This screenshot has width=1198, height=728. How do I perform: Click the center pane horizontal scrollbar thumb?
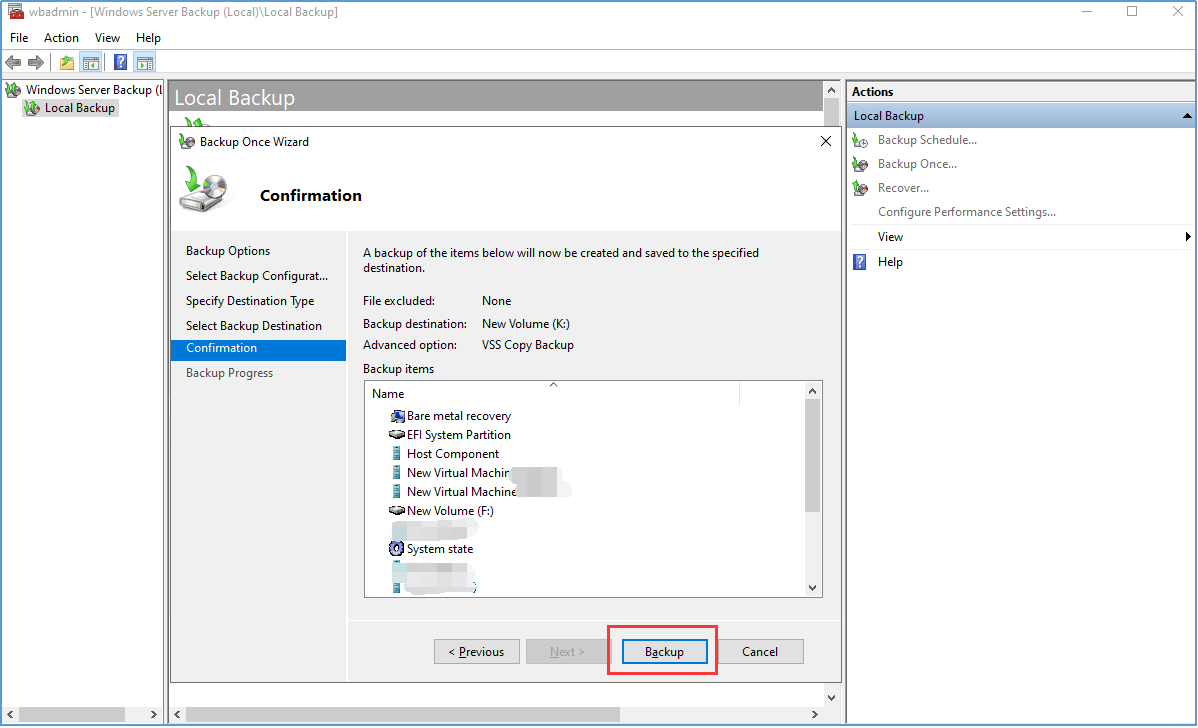click(403, 714)
